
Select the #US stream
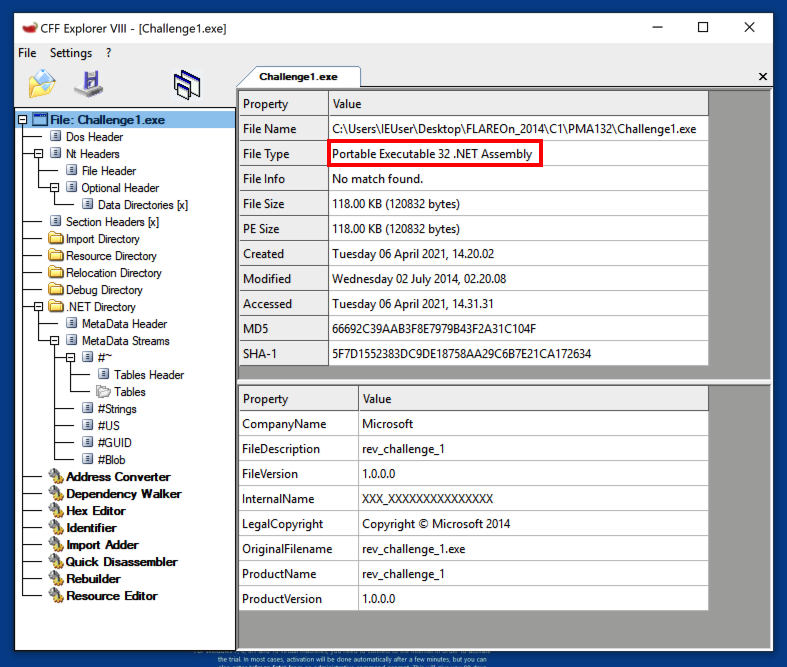108,426
